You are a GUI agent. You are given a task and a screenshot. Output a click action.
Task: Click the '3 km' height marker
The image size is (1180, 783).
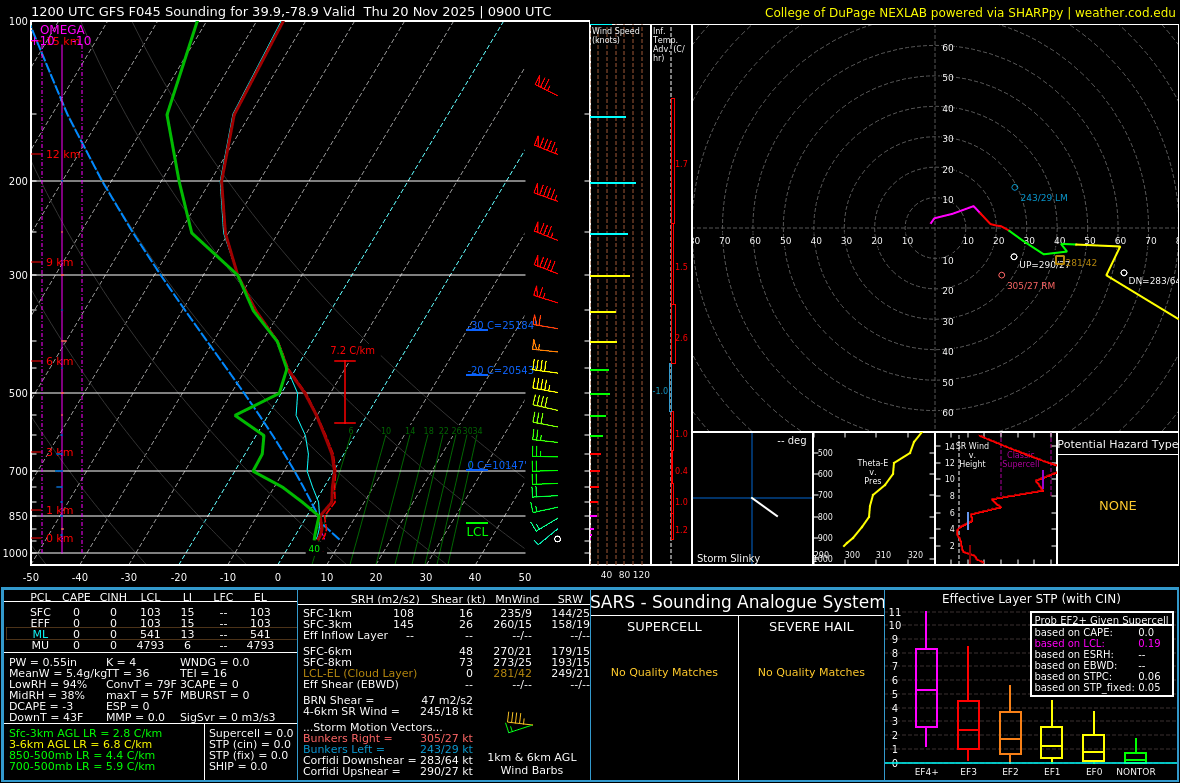[59, 452]
